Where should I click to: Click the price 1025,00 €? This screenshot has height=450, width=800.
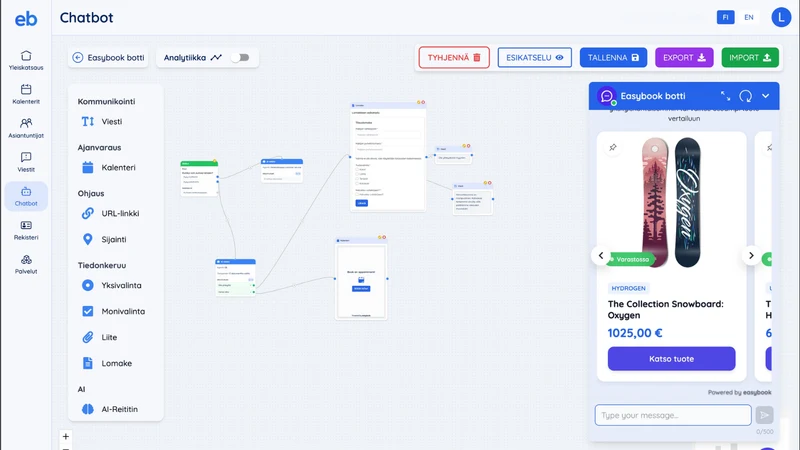[x=635, y=333]
